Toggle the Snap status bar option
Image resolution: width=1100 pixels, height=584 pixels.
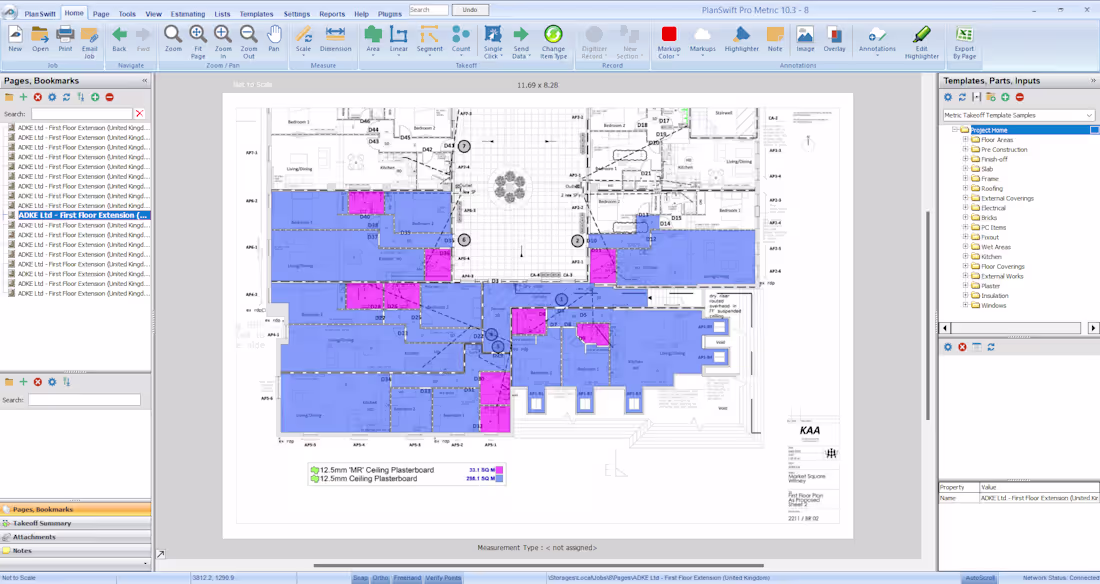click(361, 578)
